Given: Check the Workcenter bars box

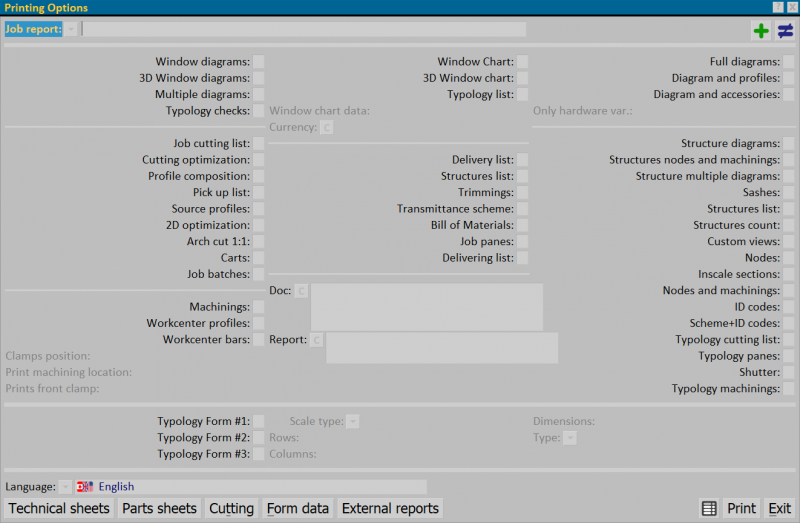Looking at the screenshot, I should click(x=259, y=339).
